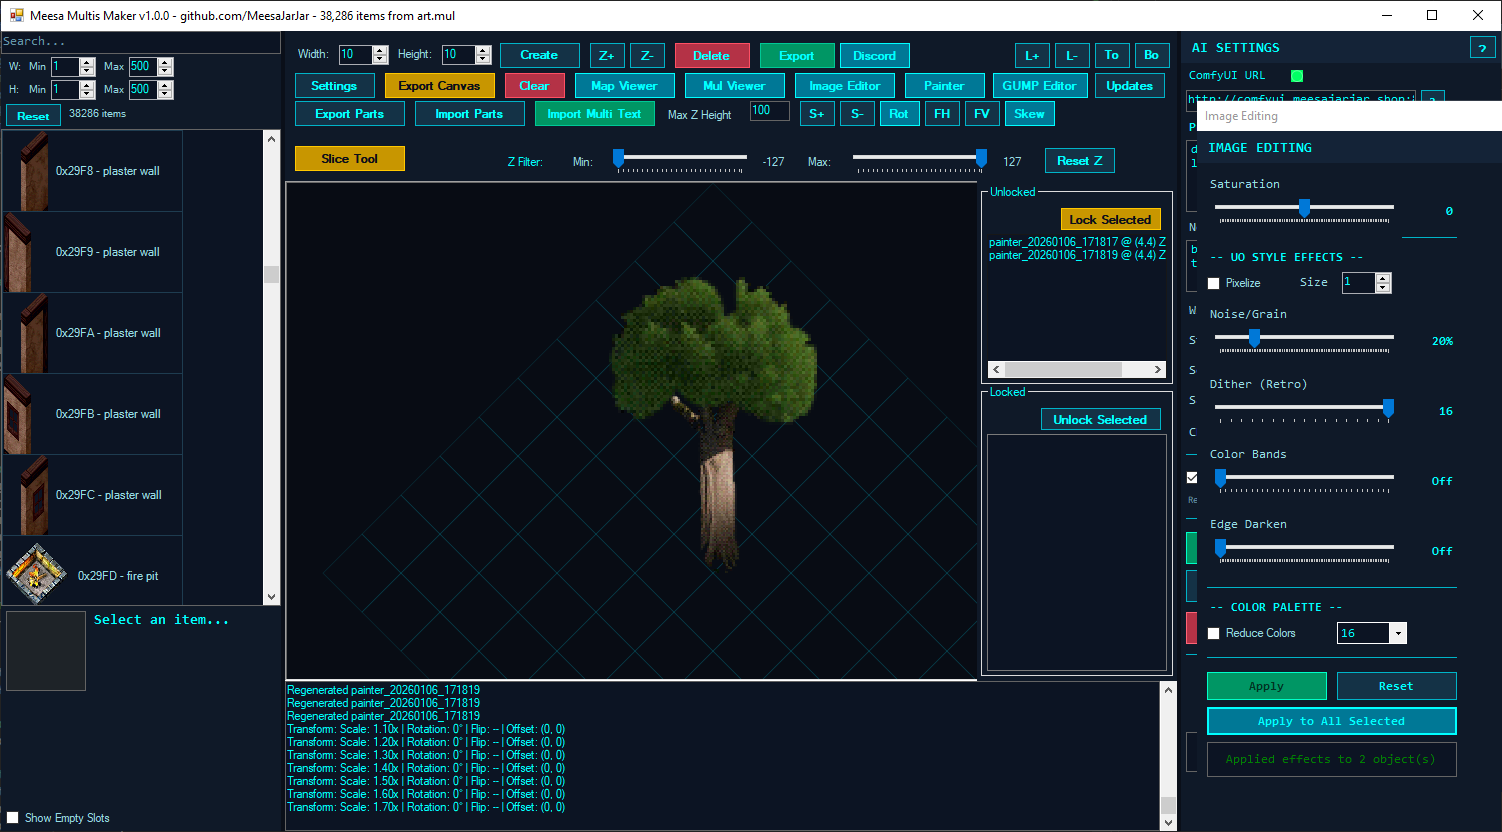The width and height of the screenshot is (1502, 832).
Task: Select the Skew transform button
Action: coord(1029,114)
